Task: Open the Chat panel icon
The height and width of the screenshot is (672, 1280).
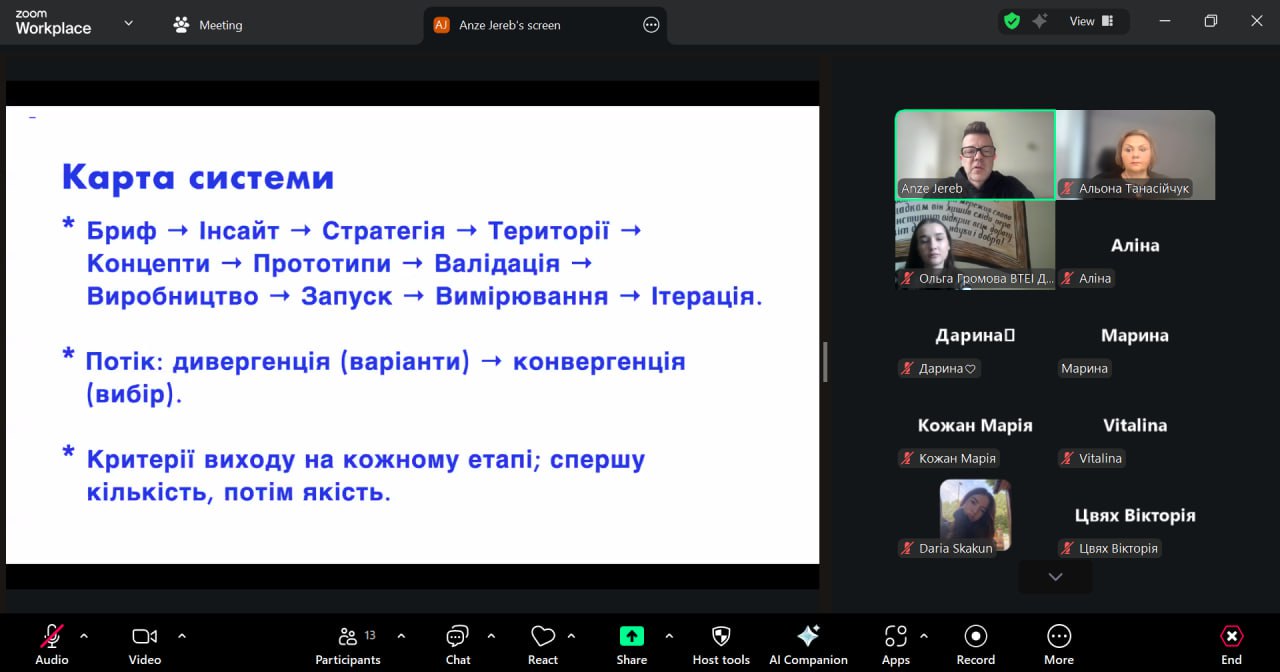Action: 457,636
